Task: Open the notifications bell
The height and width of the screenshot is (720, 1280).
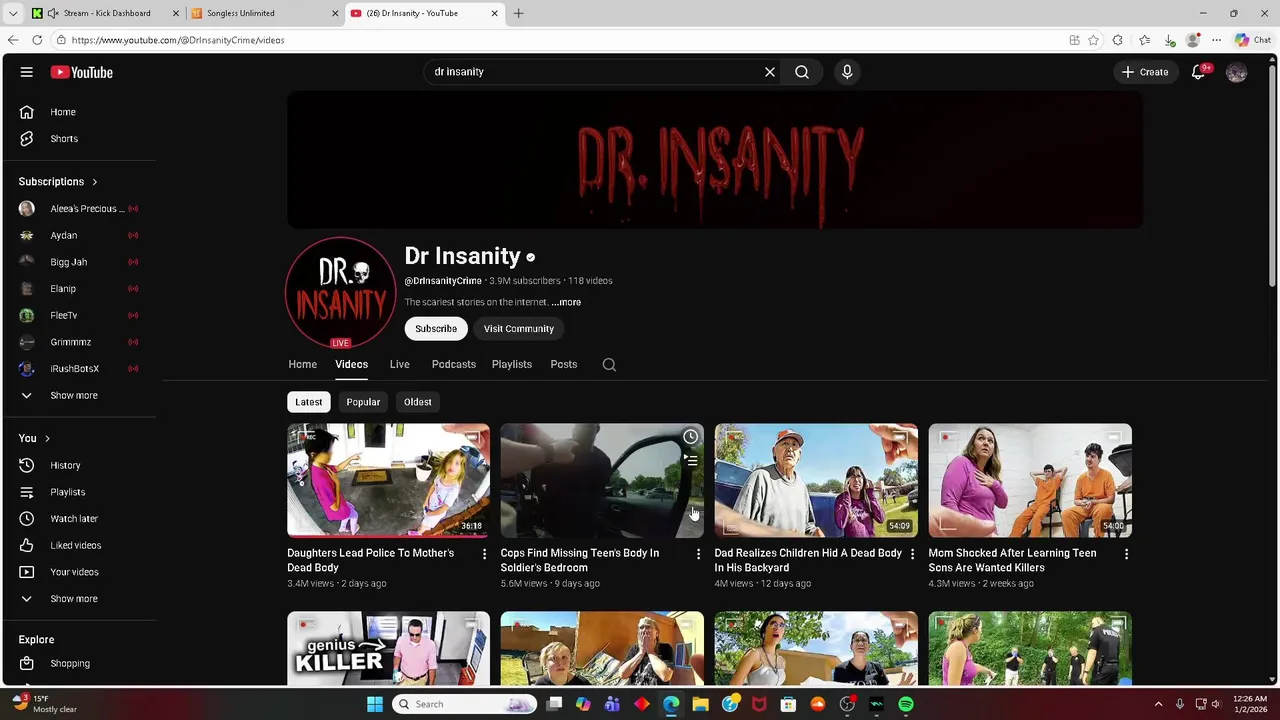Action: pos(1198,72)
